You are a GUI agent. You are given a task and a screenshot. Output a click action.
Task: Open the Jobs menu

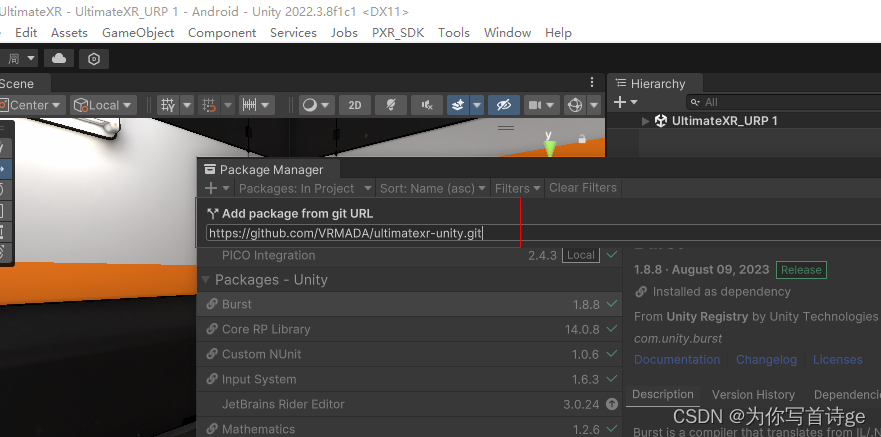(344, 33)
